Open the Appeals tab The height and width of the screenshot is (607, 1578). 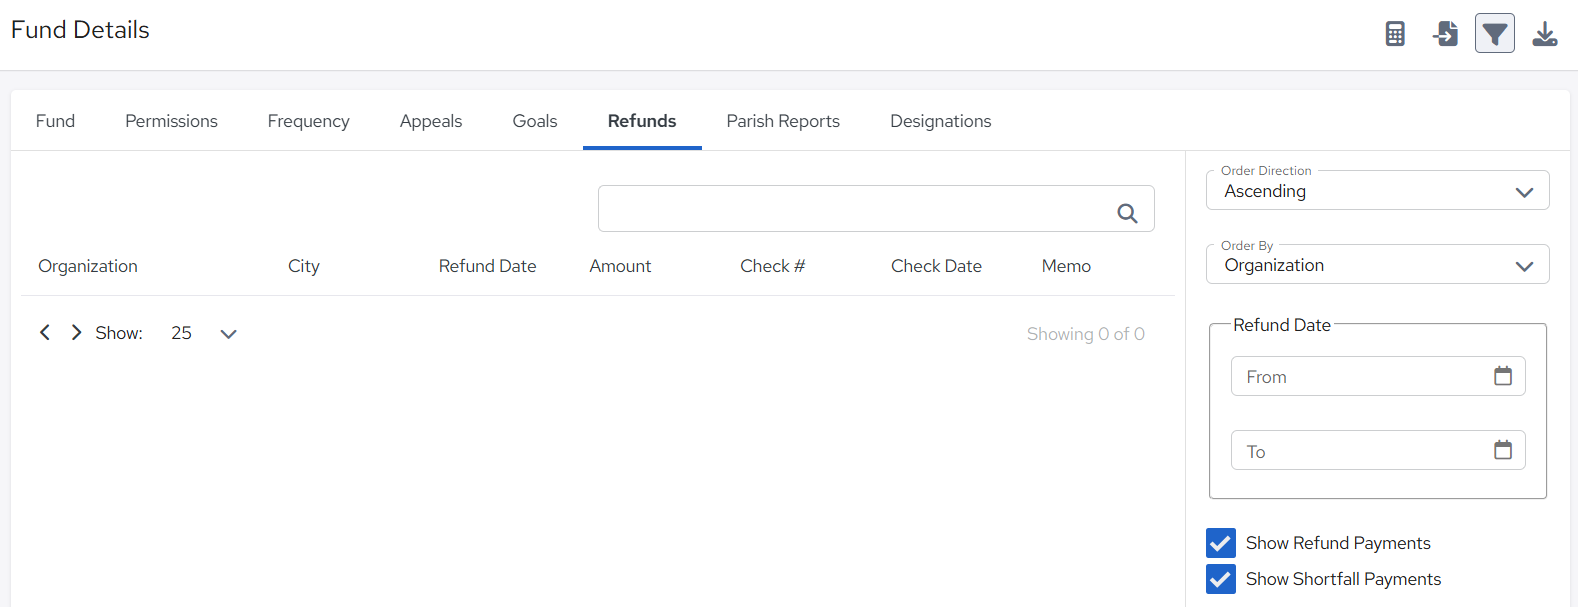(431, 121)
